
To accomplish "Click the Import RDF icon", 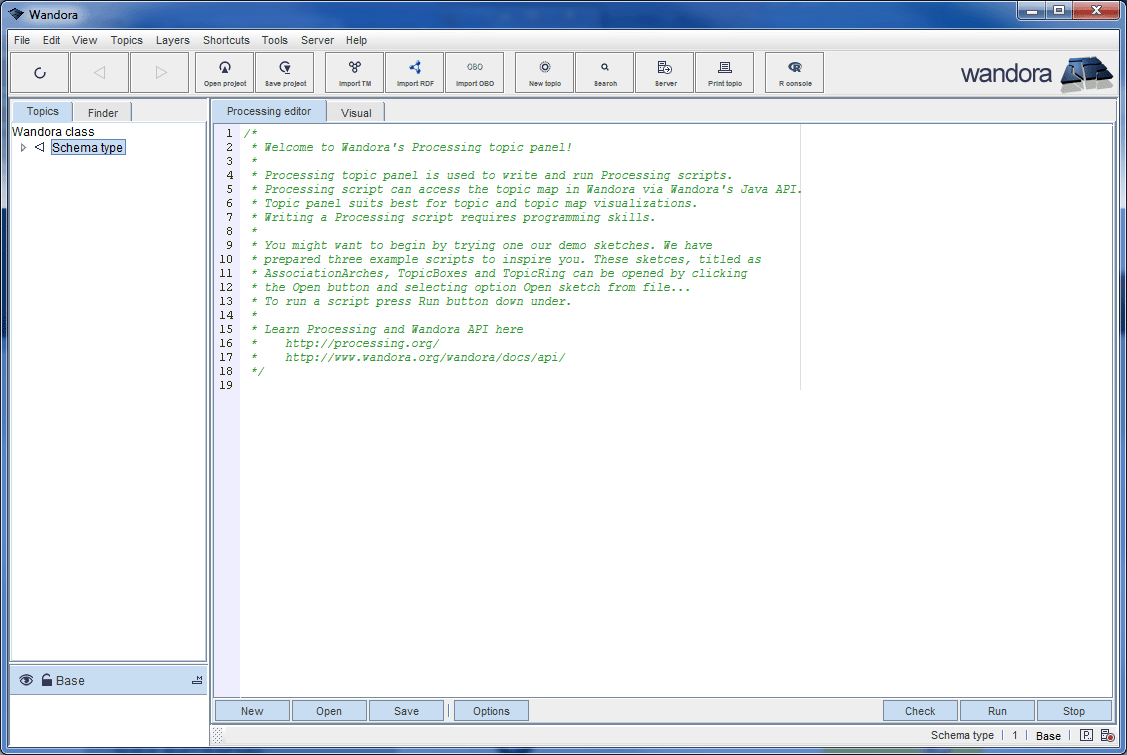I will (x=414, y=71).
